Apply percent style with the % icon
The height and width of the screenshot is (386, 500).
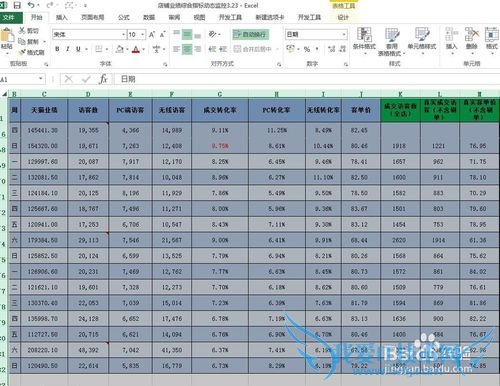pyautogui.click(x=307, y=49)
